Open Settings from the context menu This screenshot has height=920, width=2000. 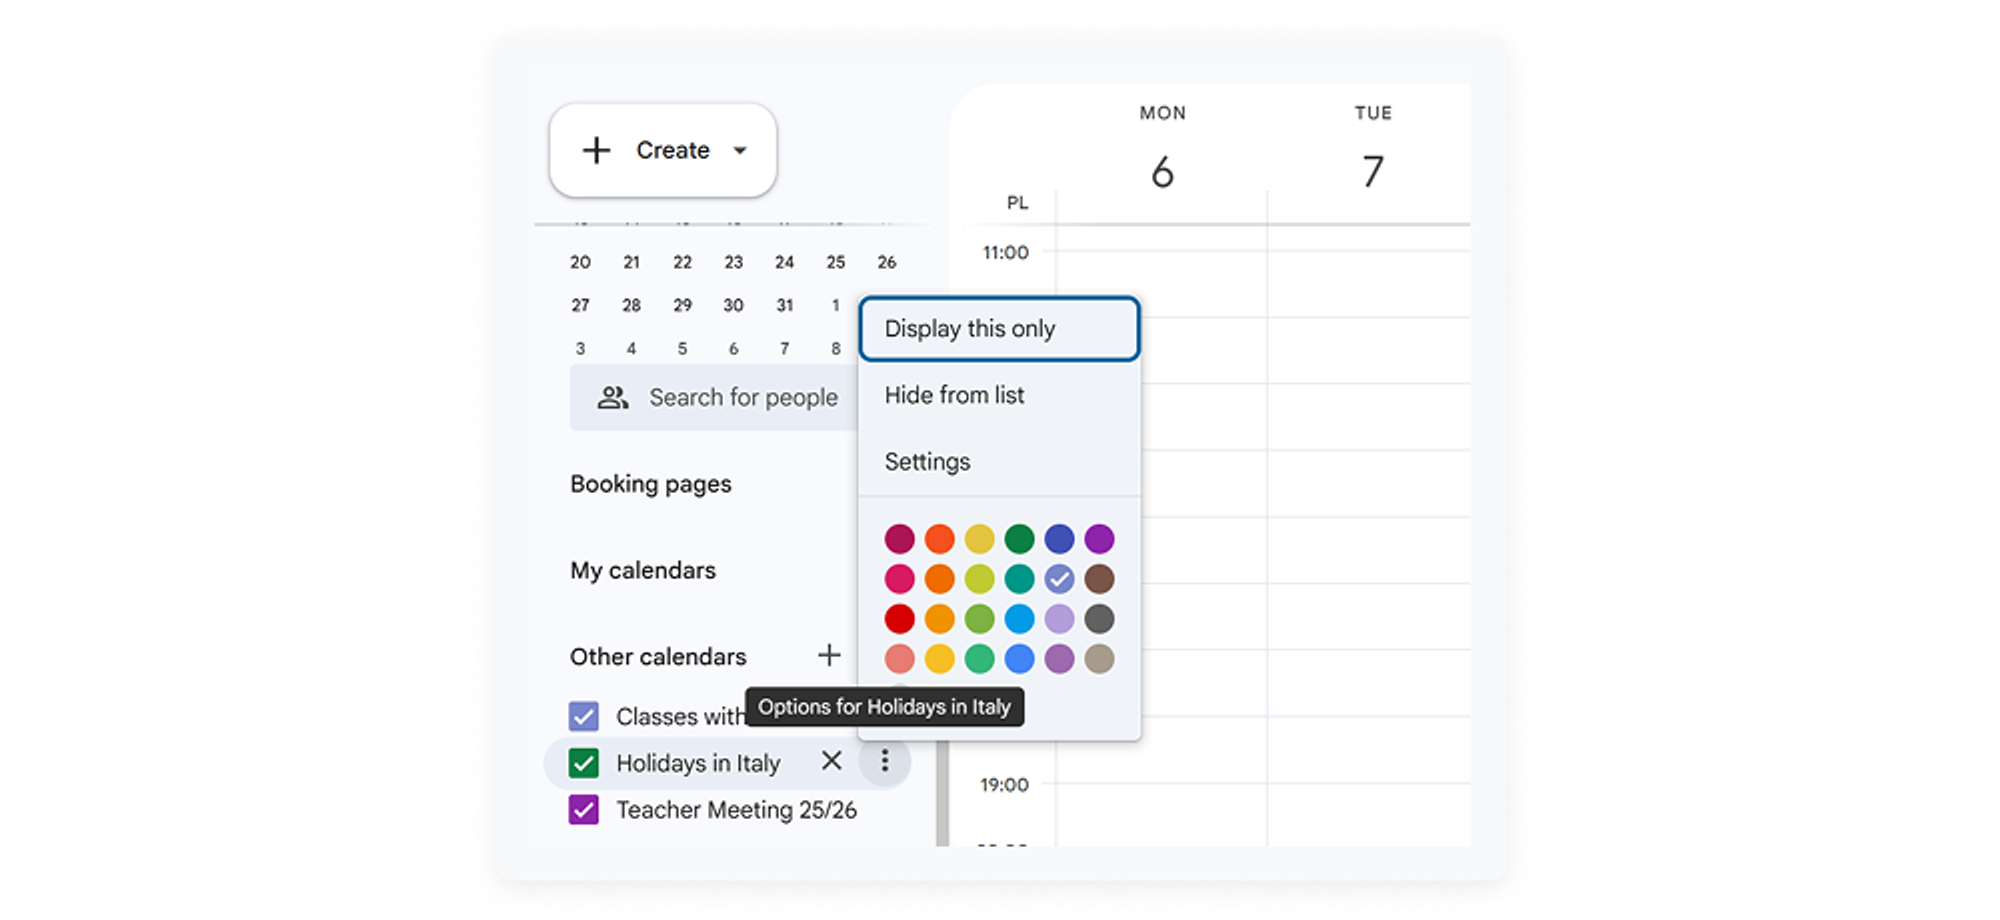pos(999,462)
